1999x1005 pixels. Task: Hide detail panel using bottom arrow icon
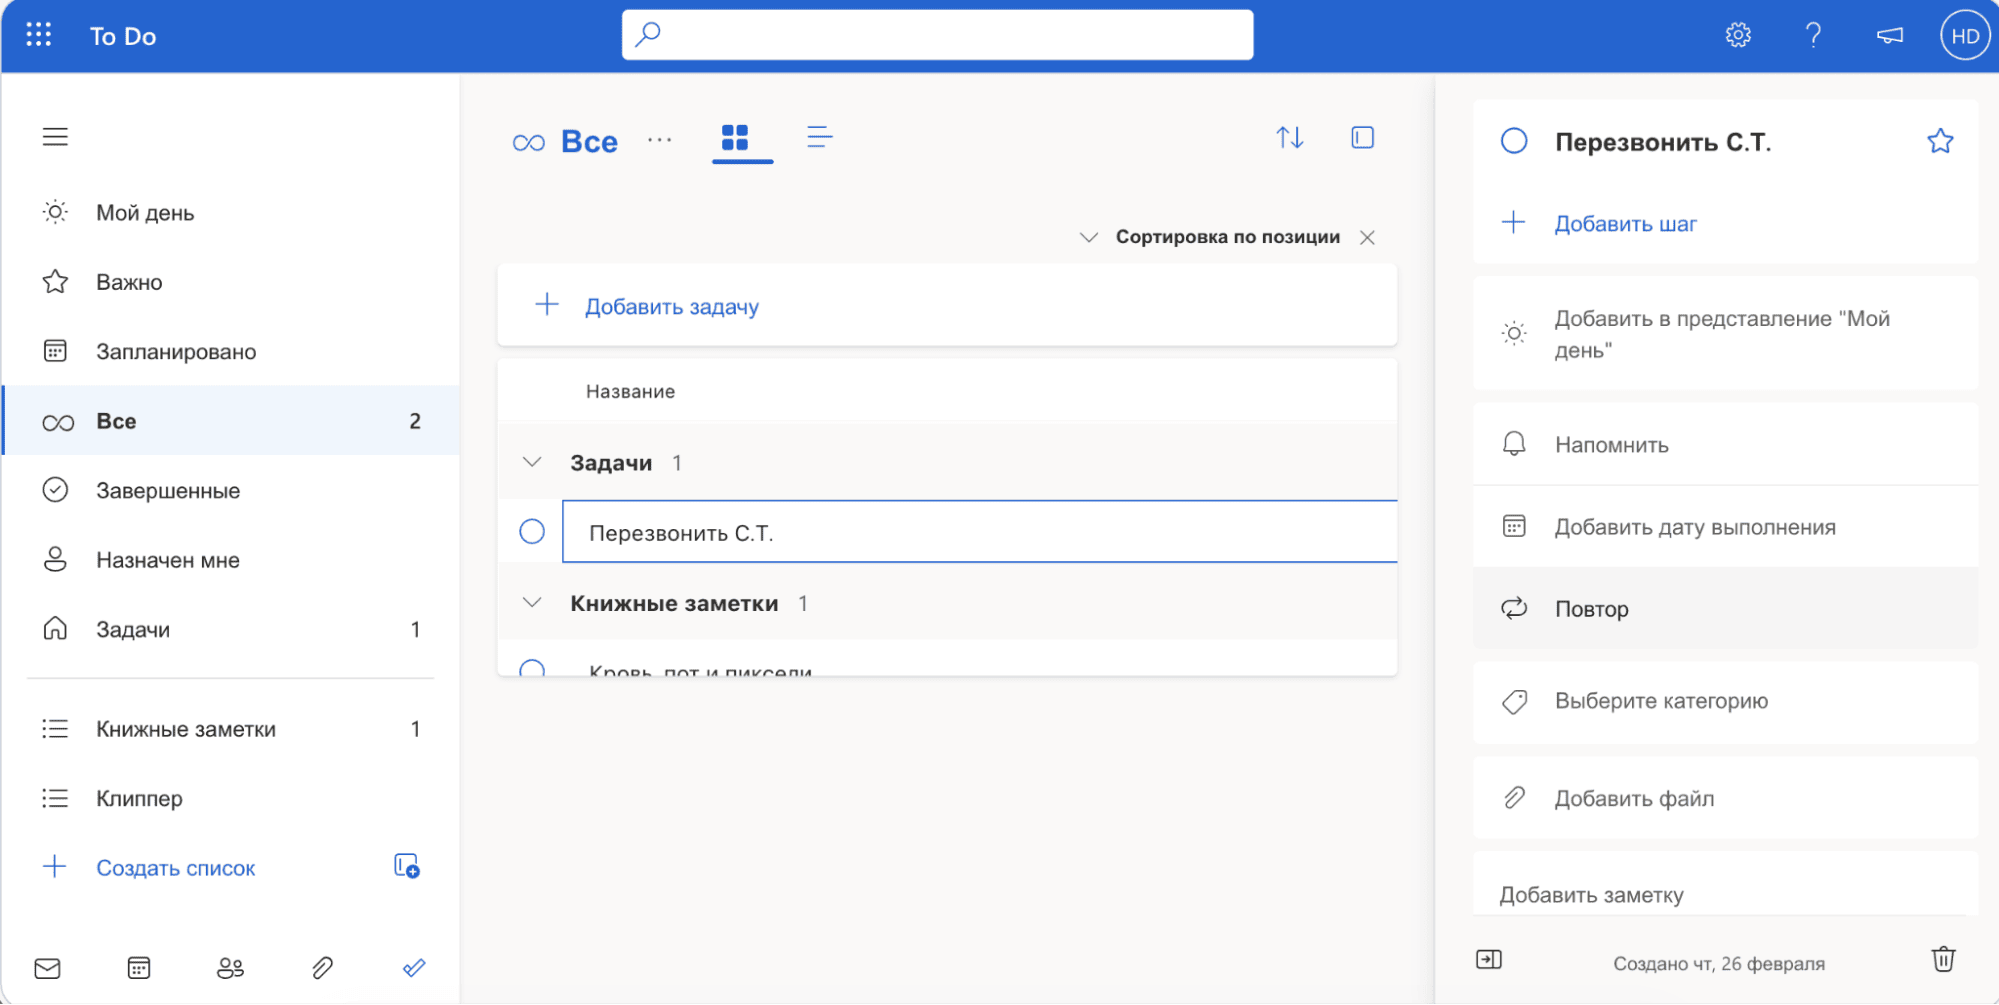coord(1488,960)
